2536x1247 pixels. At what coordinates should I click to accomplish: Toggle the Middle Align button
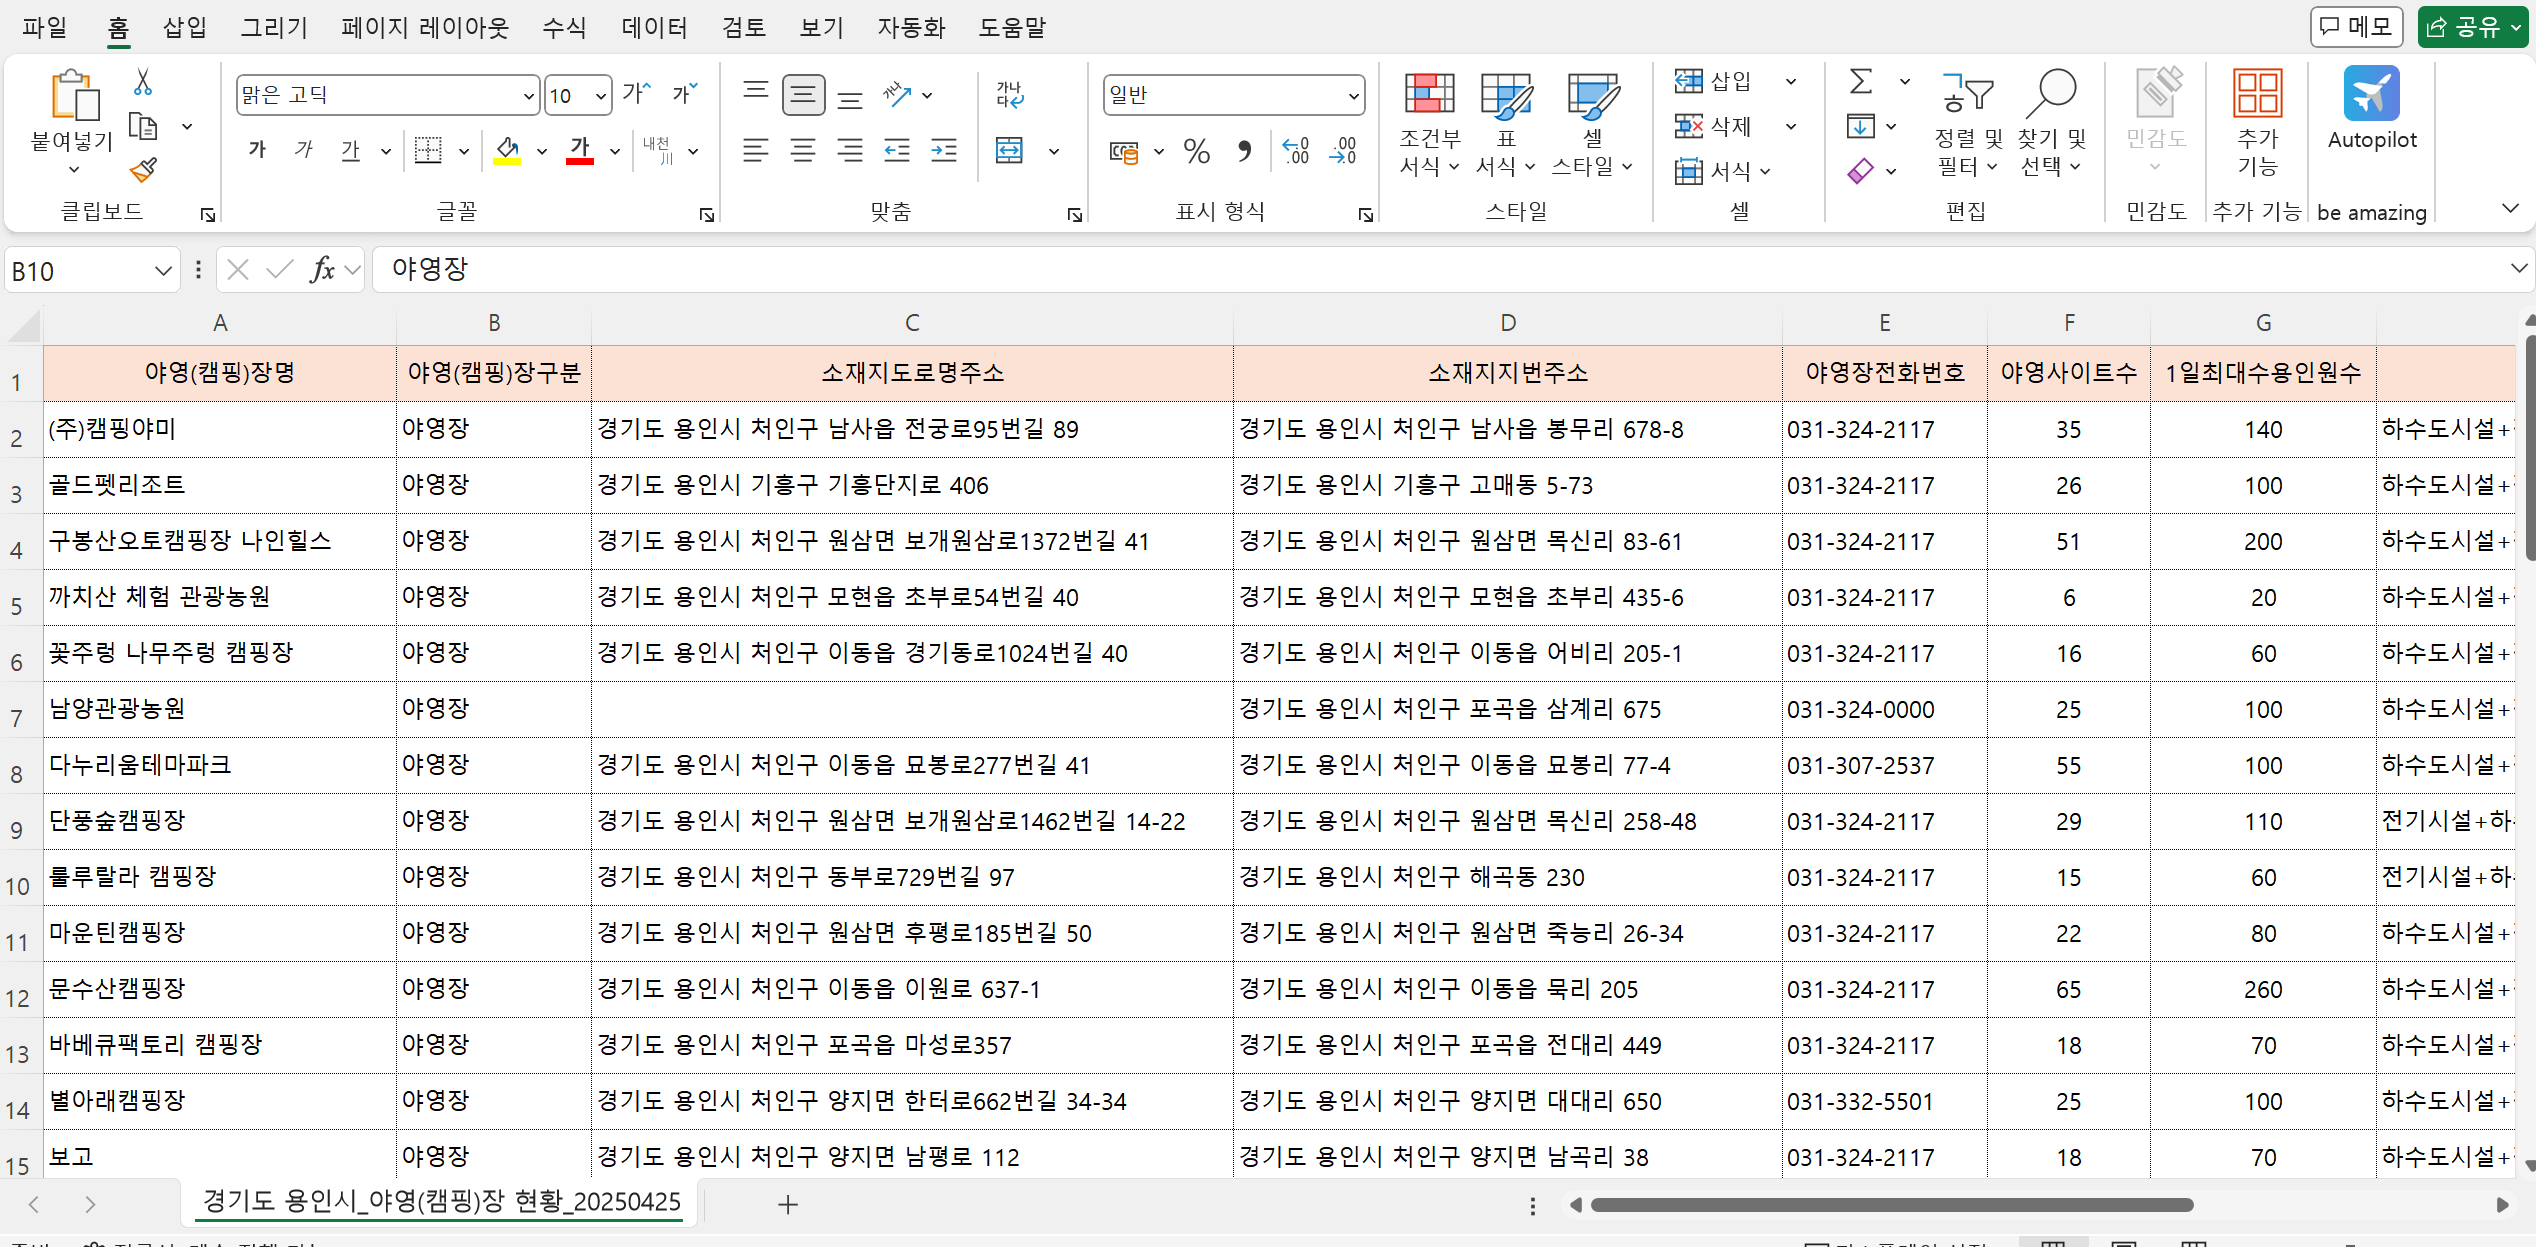(803, 95)
